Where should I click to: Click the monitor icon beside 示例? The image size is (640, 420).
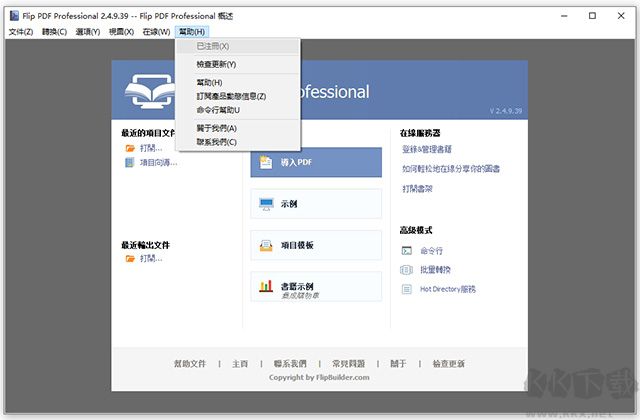click(266, 204)
